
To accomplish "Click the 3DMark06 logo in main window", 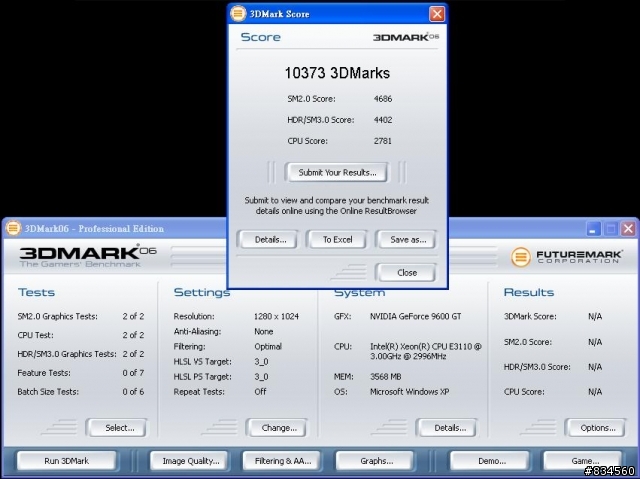I will [88, 256].
